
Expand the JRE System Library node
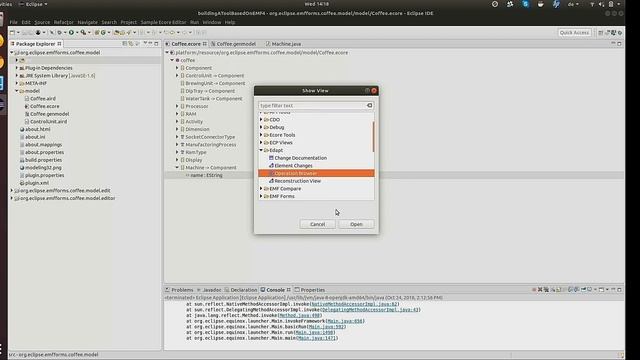point(17,76)
